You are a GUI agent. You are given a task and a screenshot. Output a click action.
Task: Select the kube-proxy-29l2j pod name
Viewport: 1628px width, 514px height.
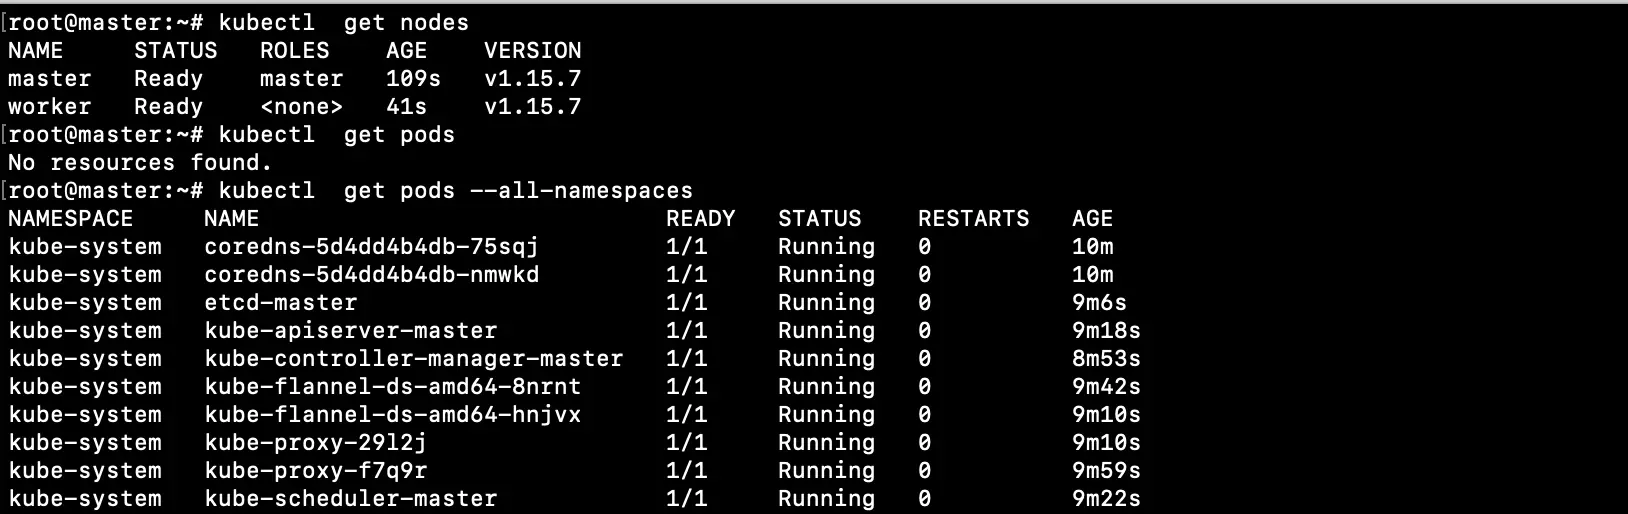coord(315,442)
